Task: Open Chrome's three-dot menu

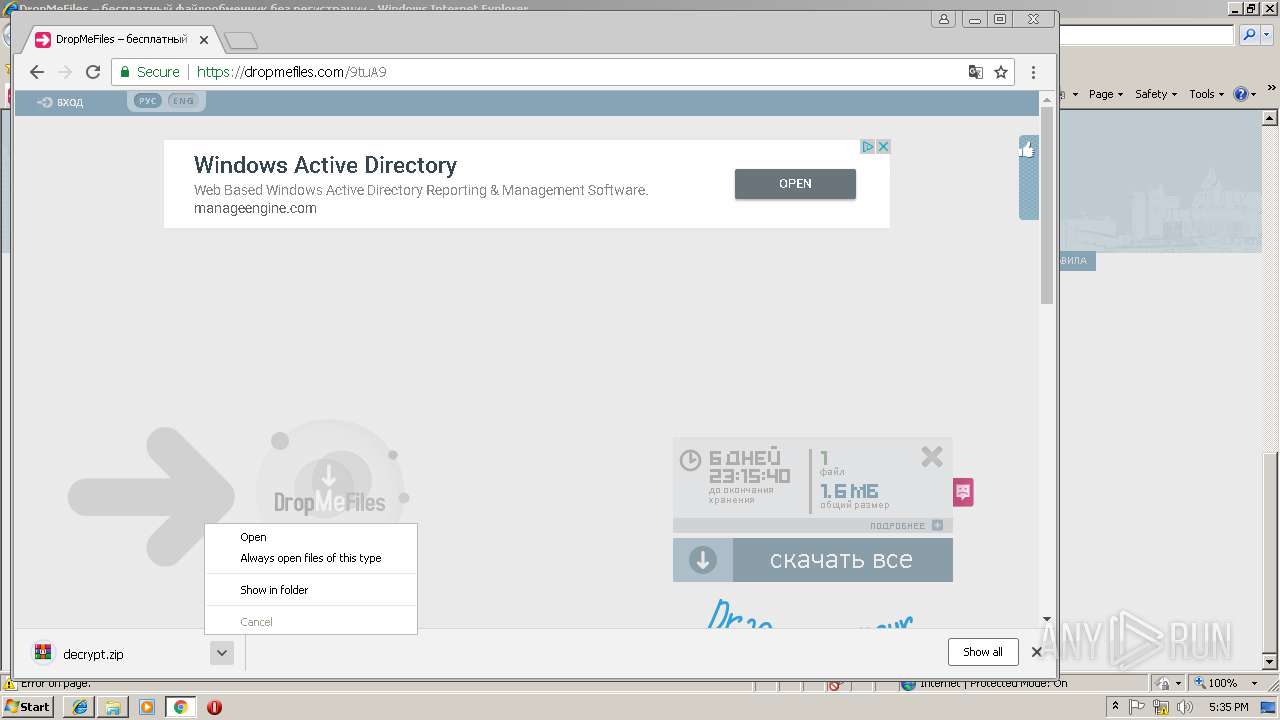Action: pyautogui.click(x=1033, y=72)
